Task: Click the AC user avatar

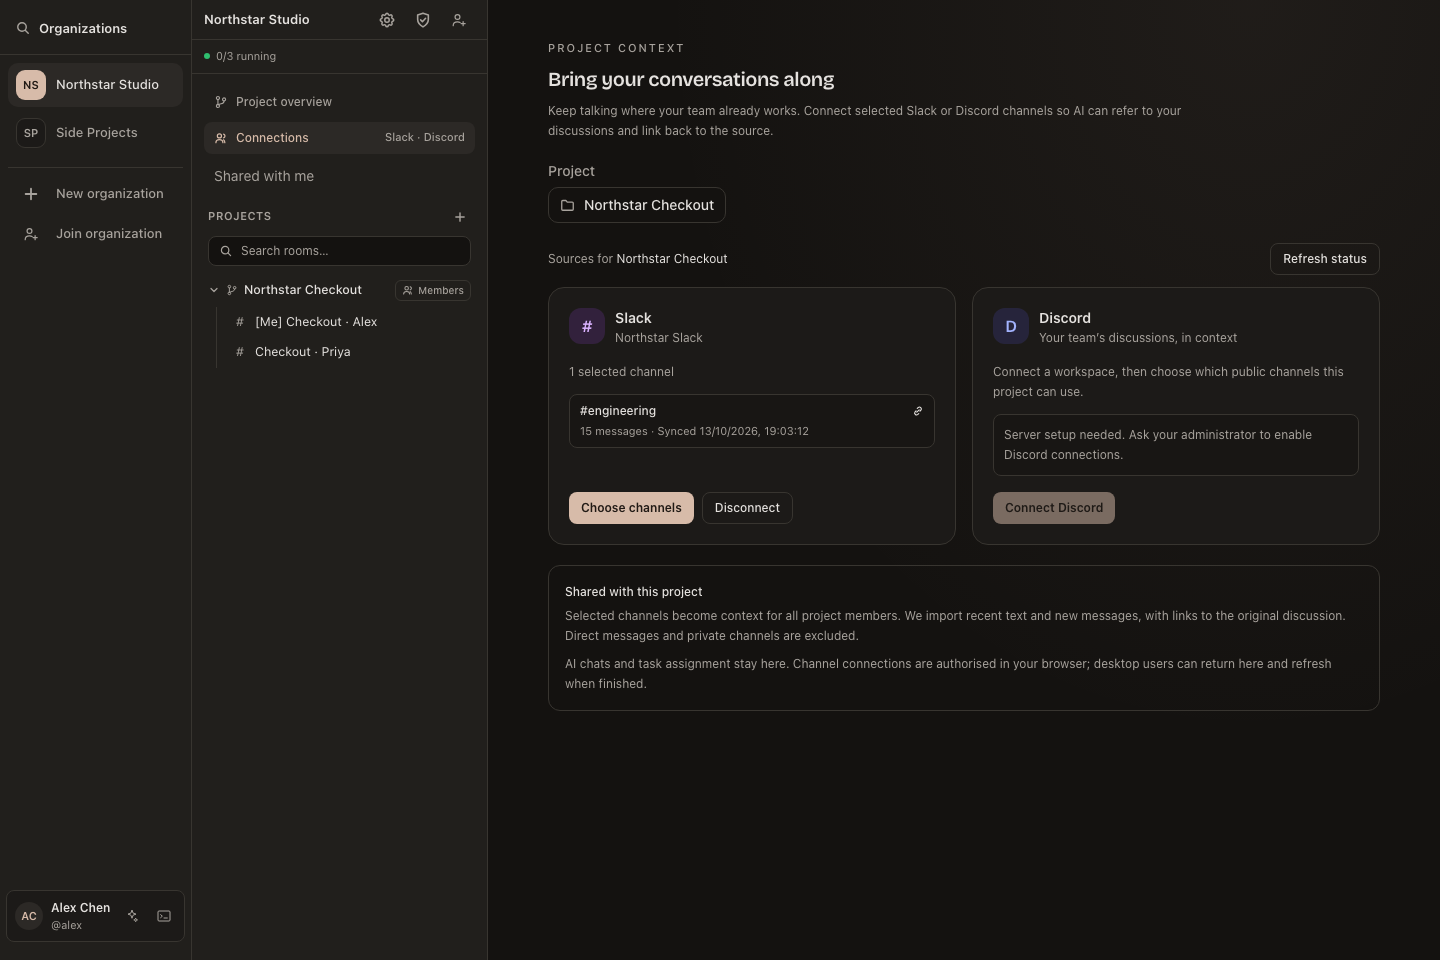Action: (29, 916)
